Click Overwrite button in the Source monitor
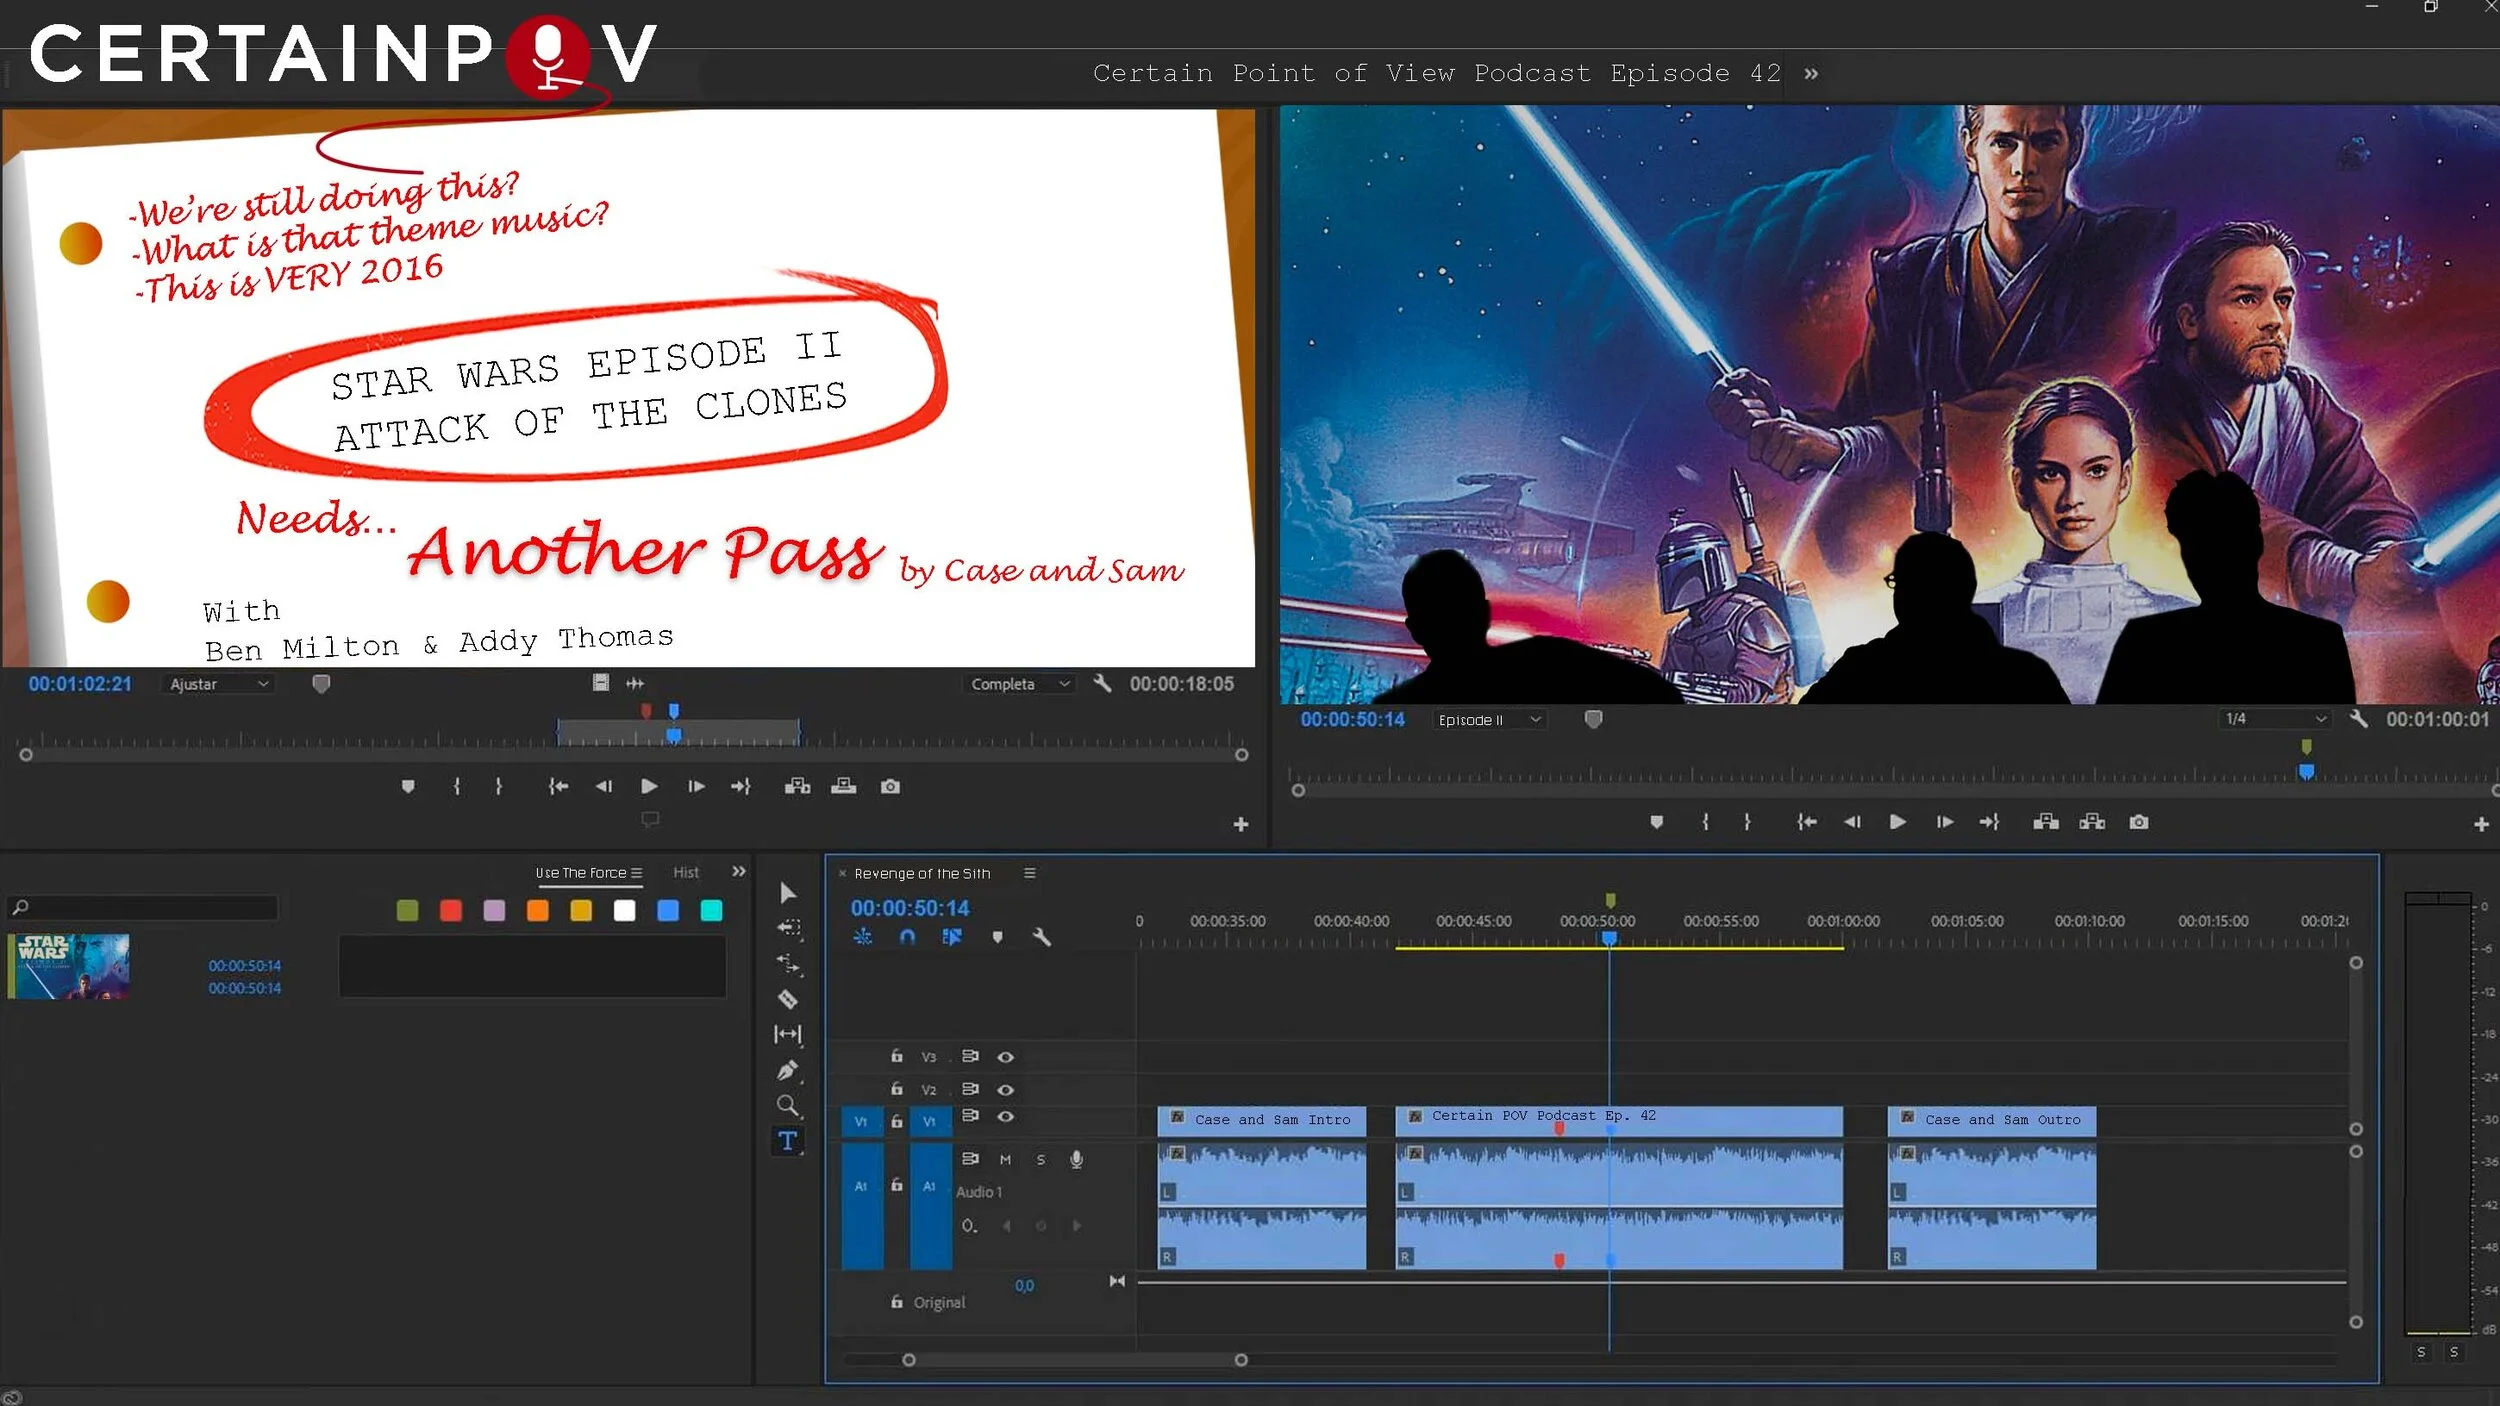2500x1406 pixels. [844, 786]
